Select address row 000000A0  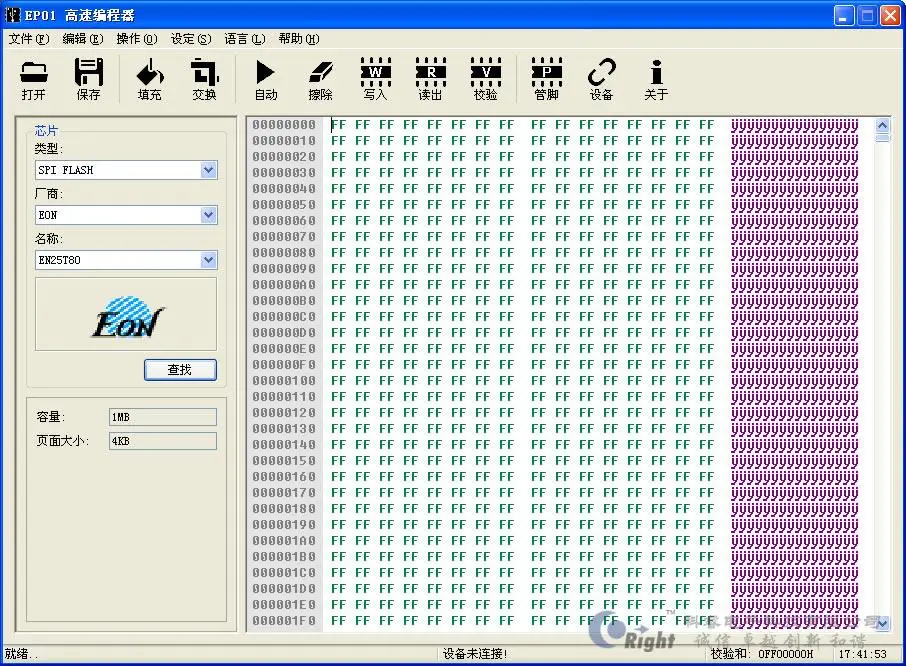(x=284, y=285)
